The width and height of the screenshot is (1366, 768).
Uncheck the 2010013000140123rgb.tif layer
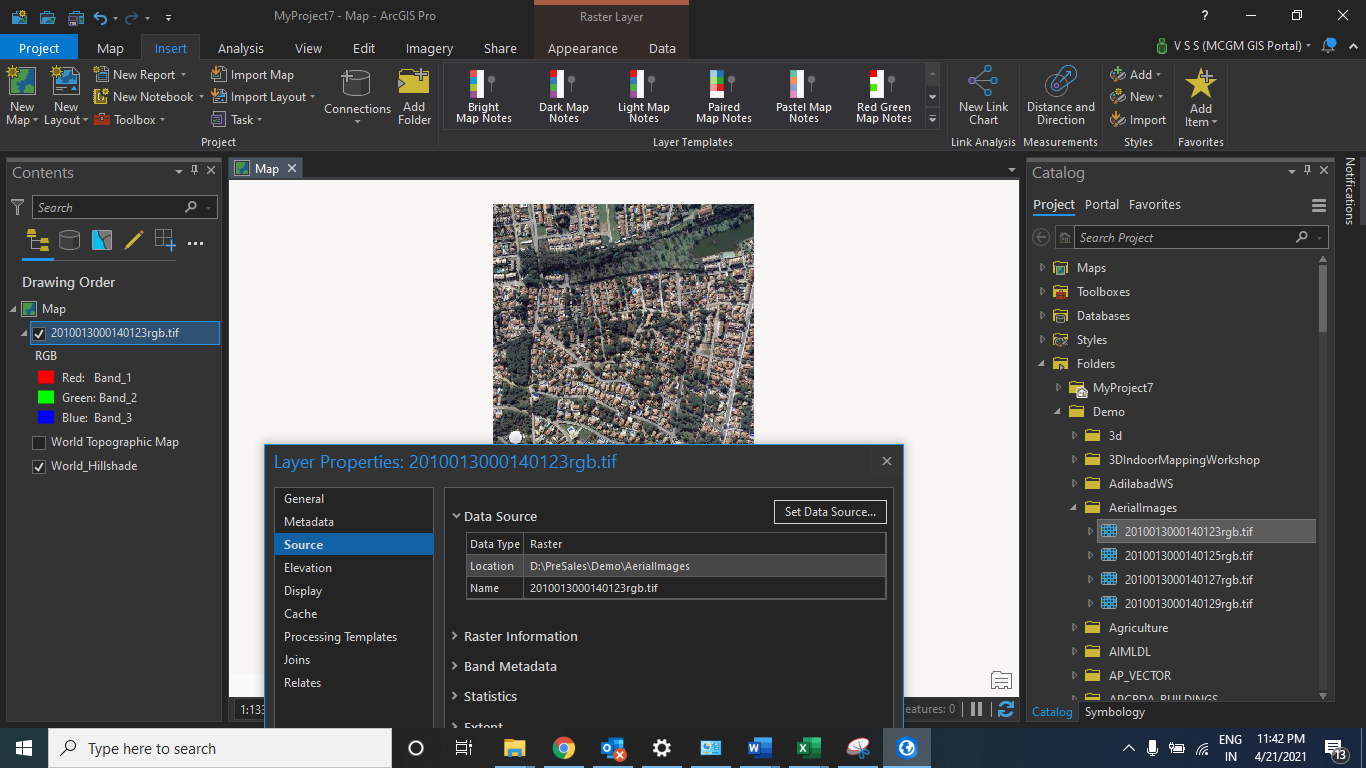(x=39, y=333)
